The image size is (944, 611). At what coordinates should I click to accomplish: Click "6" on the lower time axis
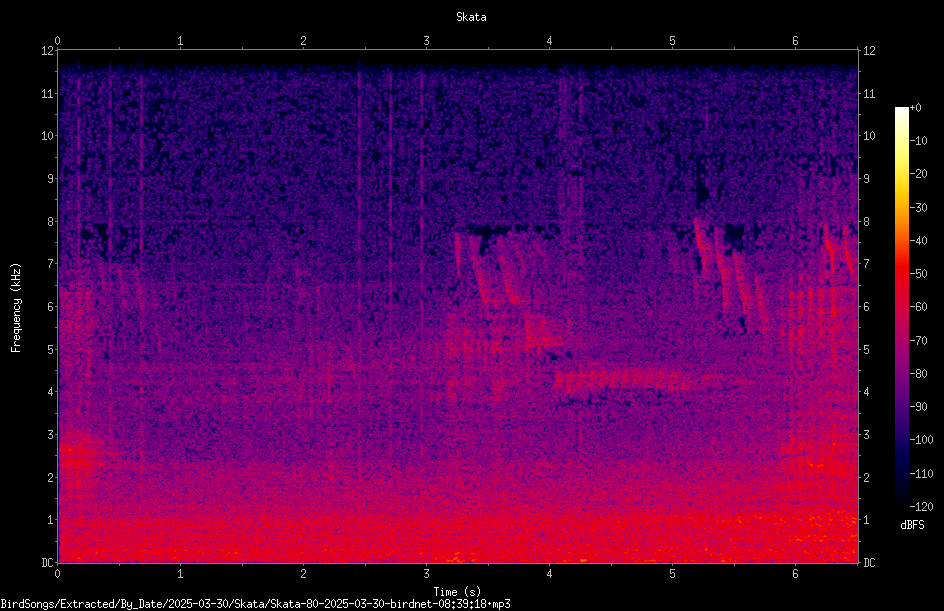click(795, 574)
